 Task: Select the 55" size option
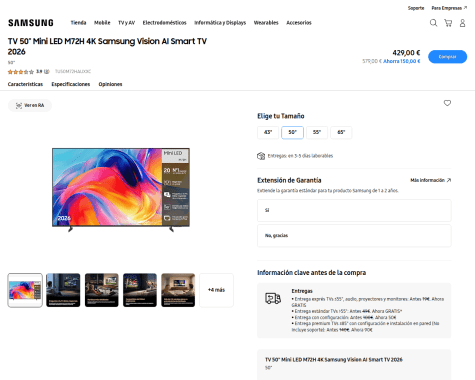(317, 132)
